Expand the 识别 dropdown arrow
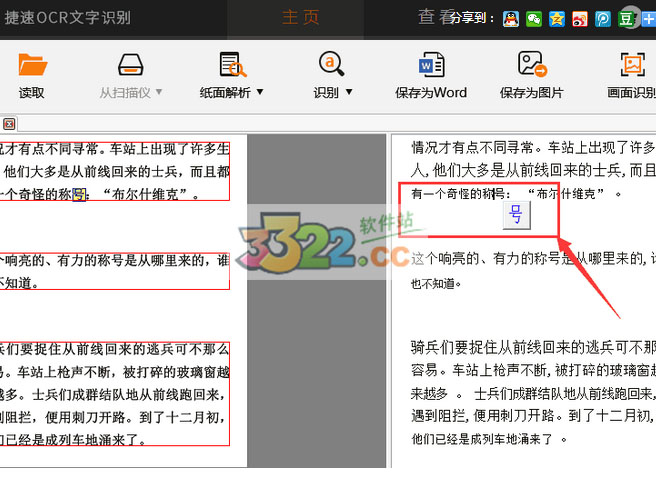656x482 pixels. tap(349, 92)
